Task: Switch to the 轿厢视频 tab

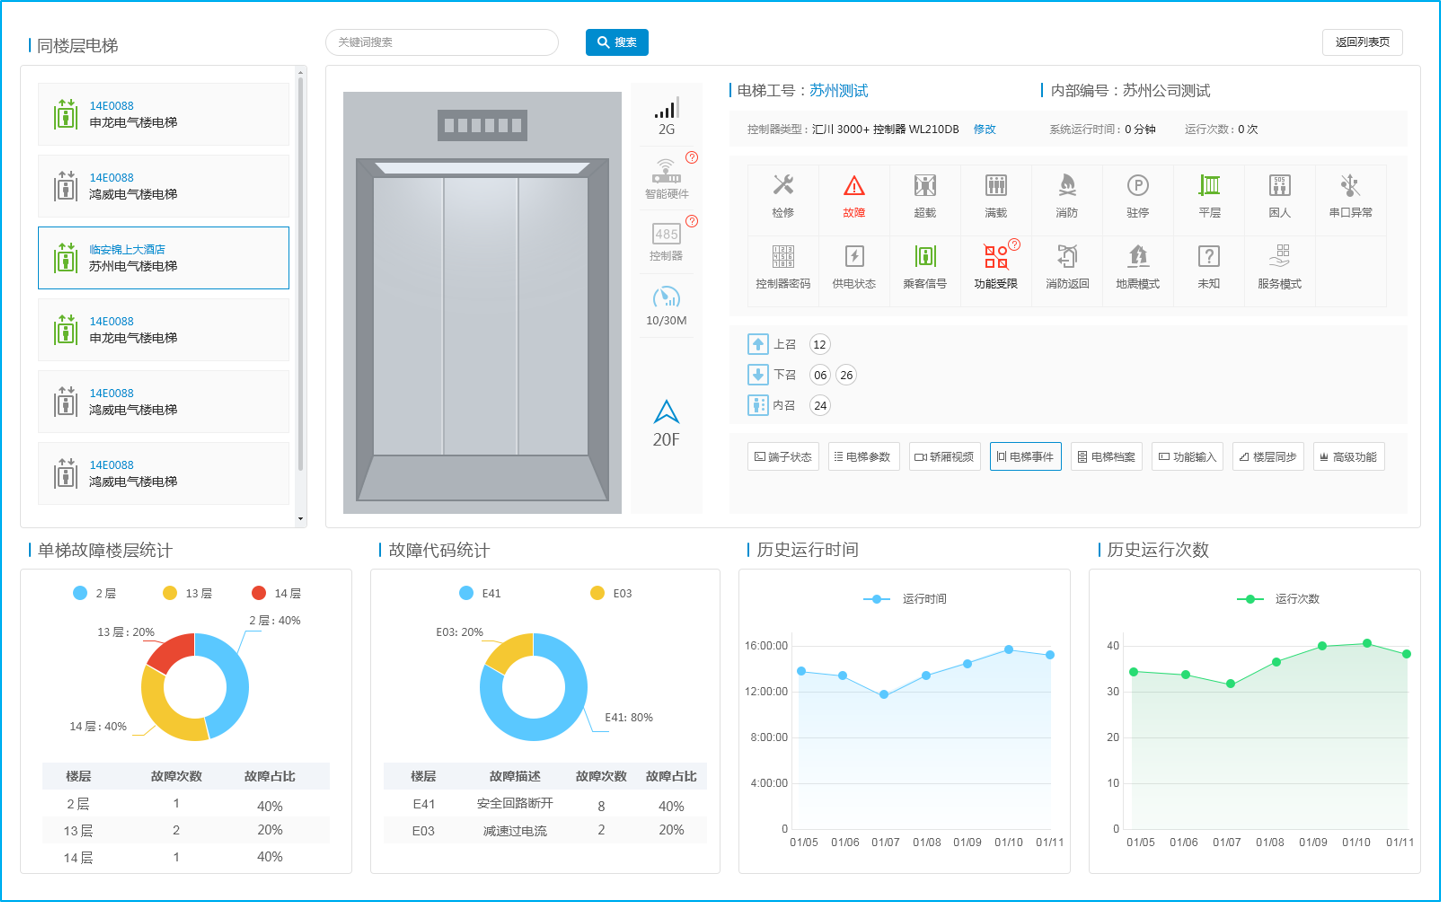Action: (944, 457)
